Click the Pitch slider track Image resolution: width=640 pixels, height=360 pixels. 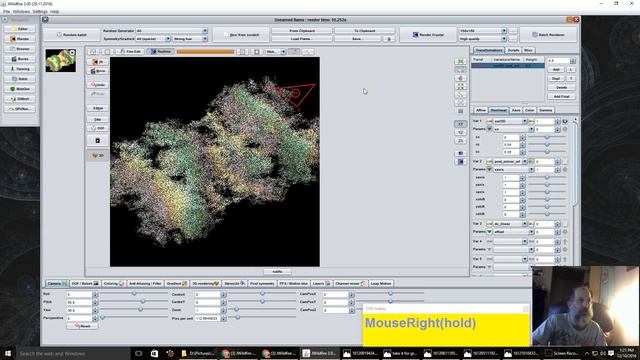[134, 301]
